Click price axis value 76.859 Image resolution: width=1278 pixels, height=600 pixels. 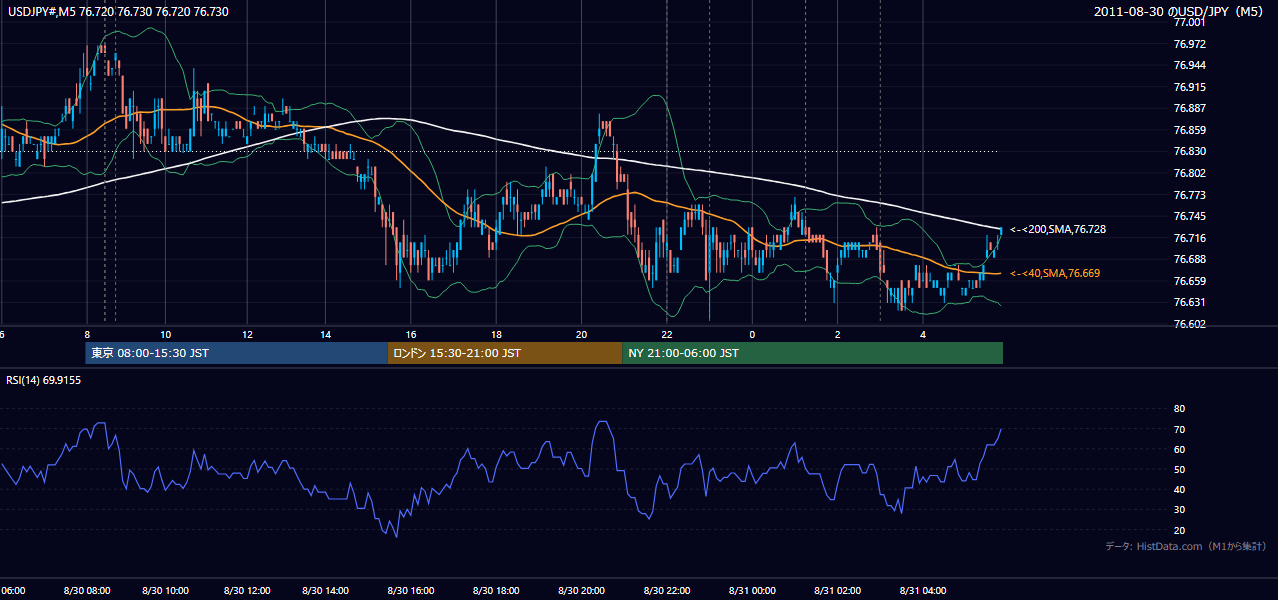[x=1190, y=130]
